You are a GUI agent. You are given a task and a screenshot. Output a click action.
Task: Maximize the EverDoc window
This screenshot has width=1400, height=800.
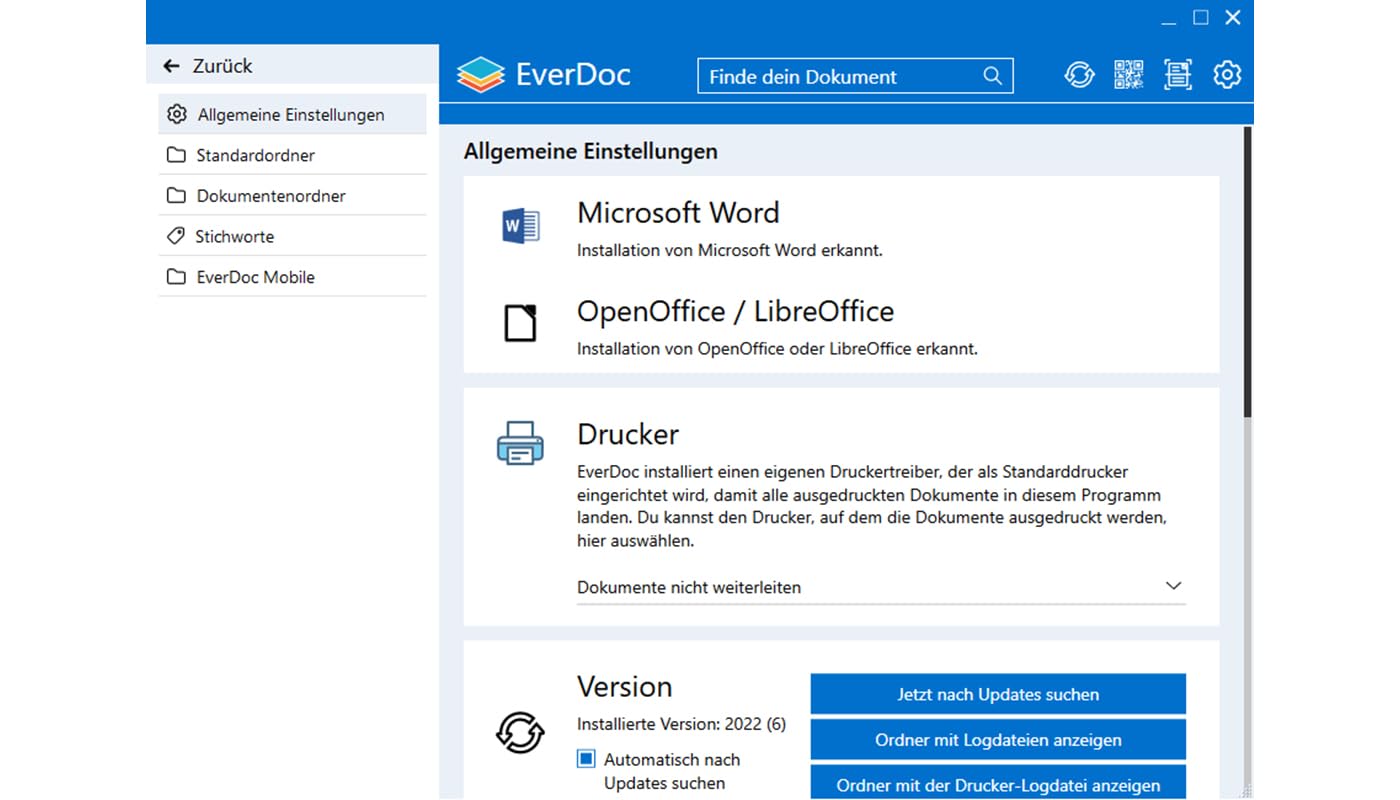1201,17
